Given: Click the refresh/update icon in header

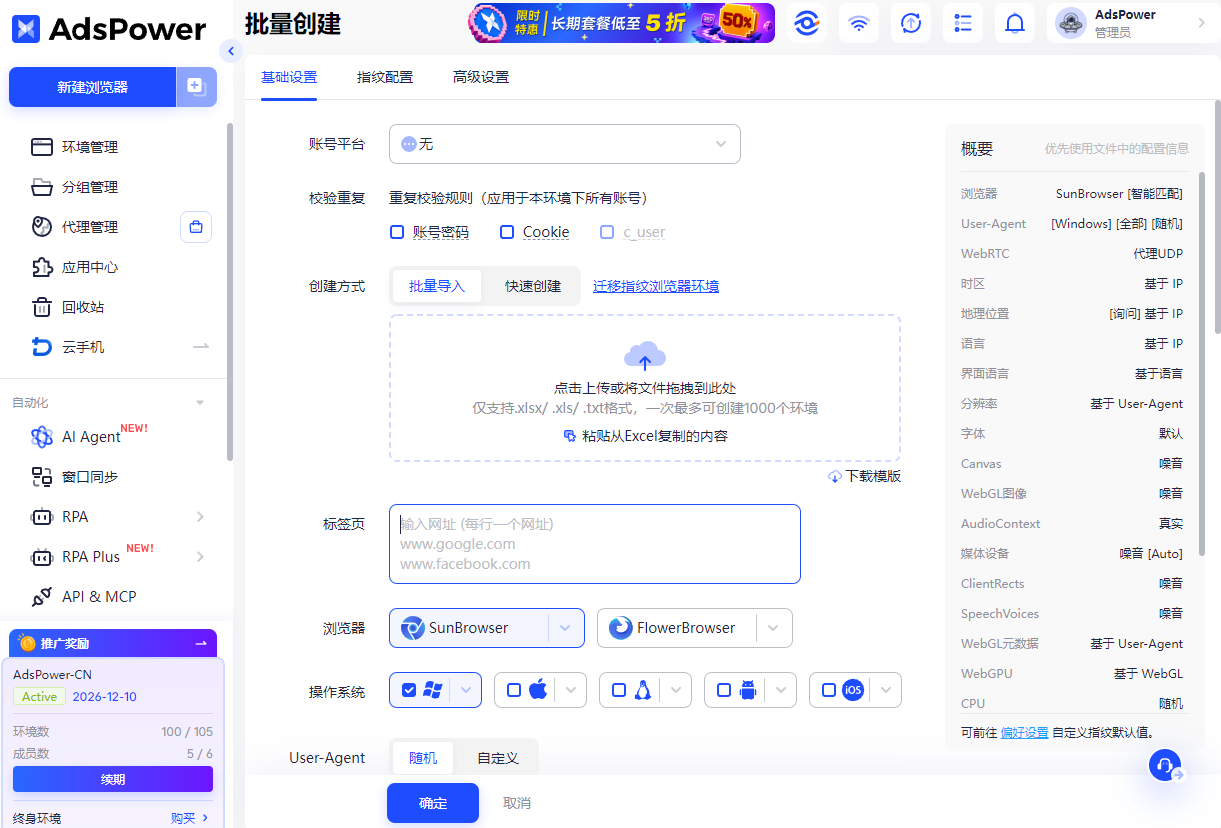Looking at the screenshot, I should [x=911, y=23].
